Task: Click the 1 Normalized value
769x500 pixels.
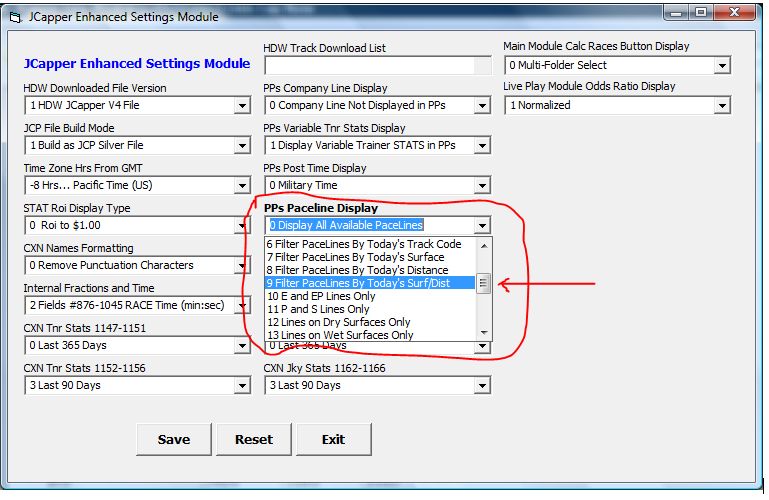Action: tap(540, 105)
